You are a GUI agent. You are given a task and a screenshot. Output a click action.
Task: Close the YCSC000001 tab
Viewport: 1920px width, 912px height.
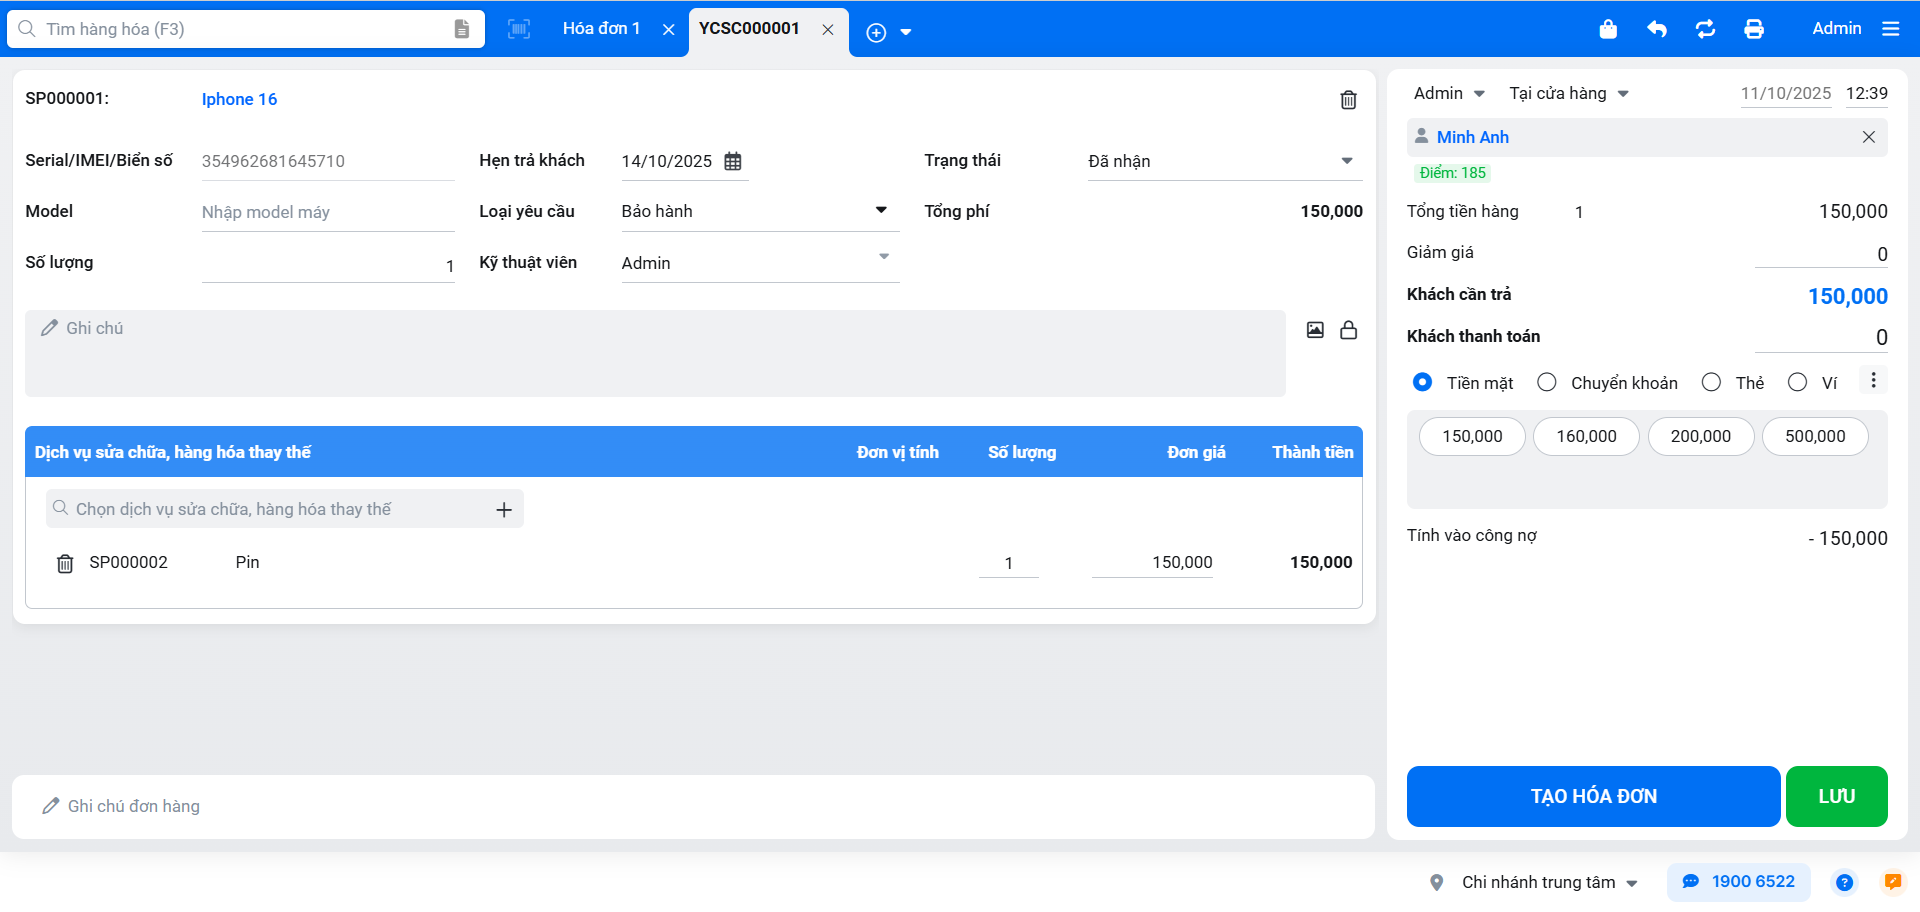pos(828,30)
